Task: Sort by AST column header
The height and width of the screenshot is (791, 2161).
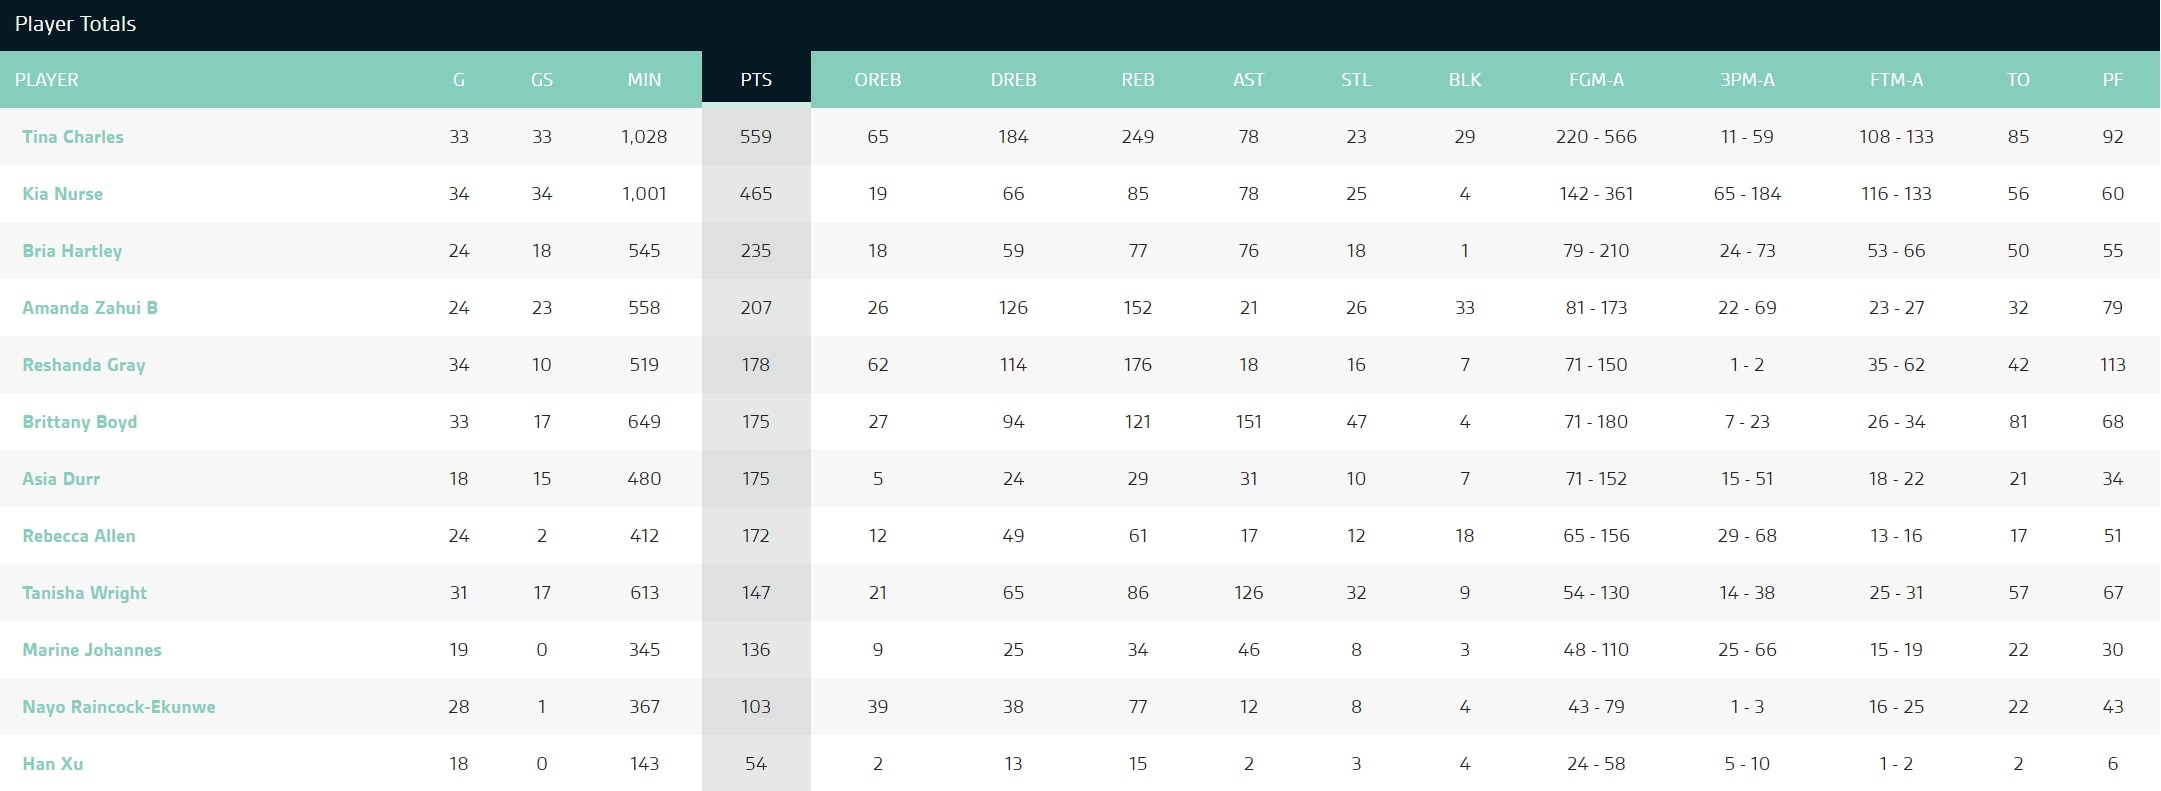Action: [1249, 80]
